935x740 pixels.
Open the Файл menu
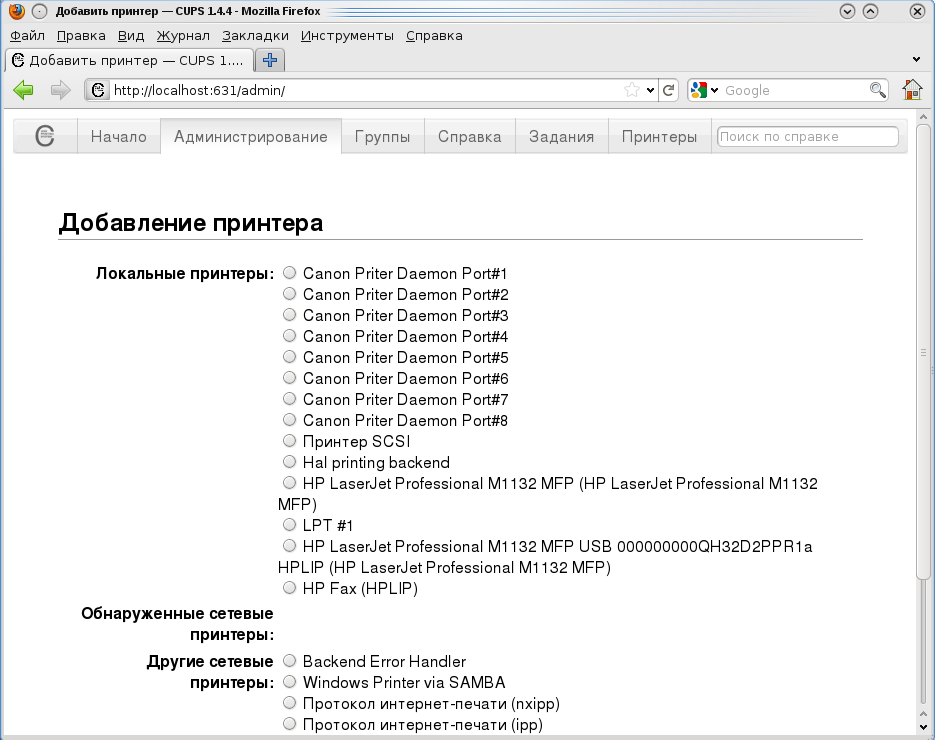coord(27,36)
